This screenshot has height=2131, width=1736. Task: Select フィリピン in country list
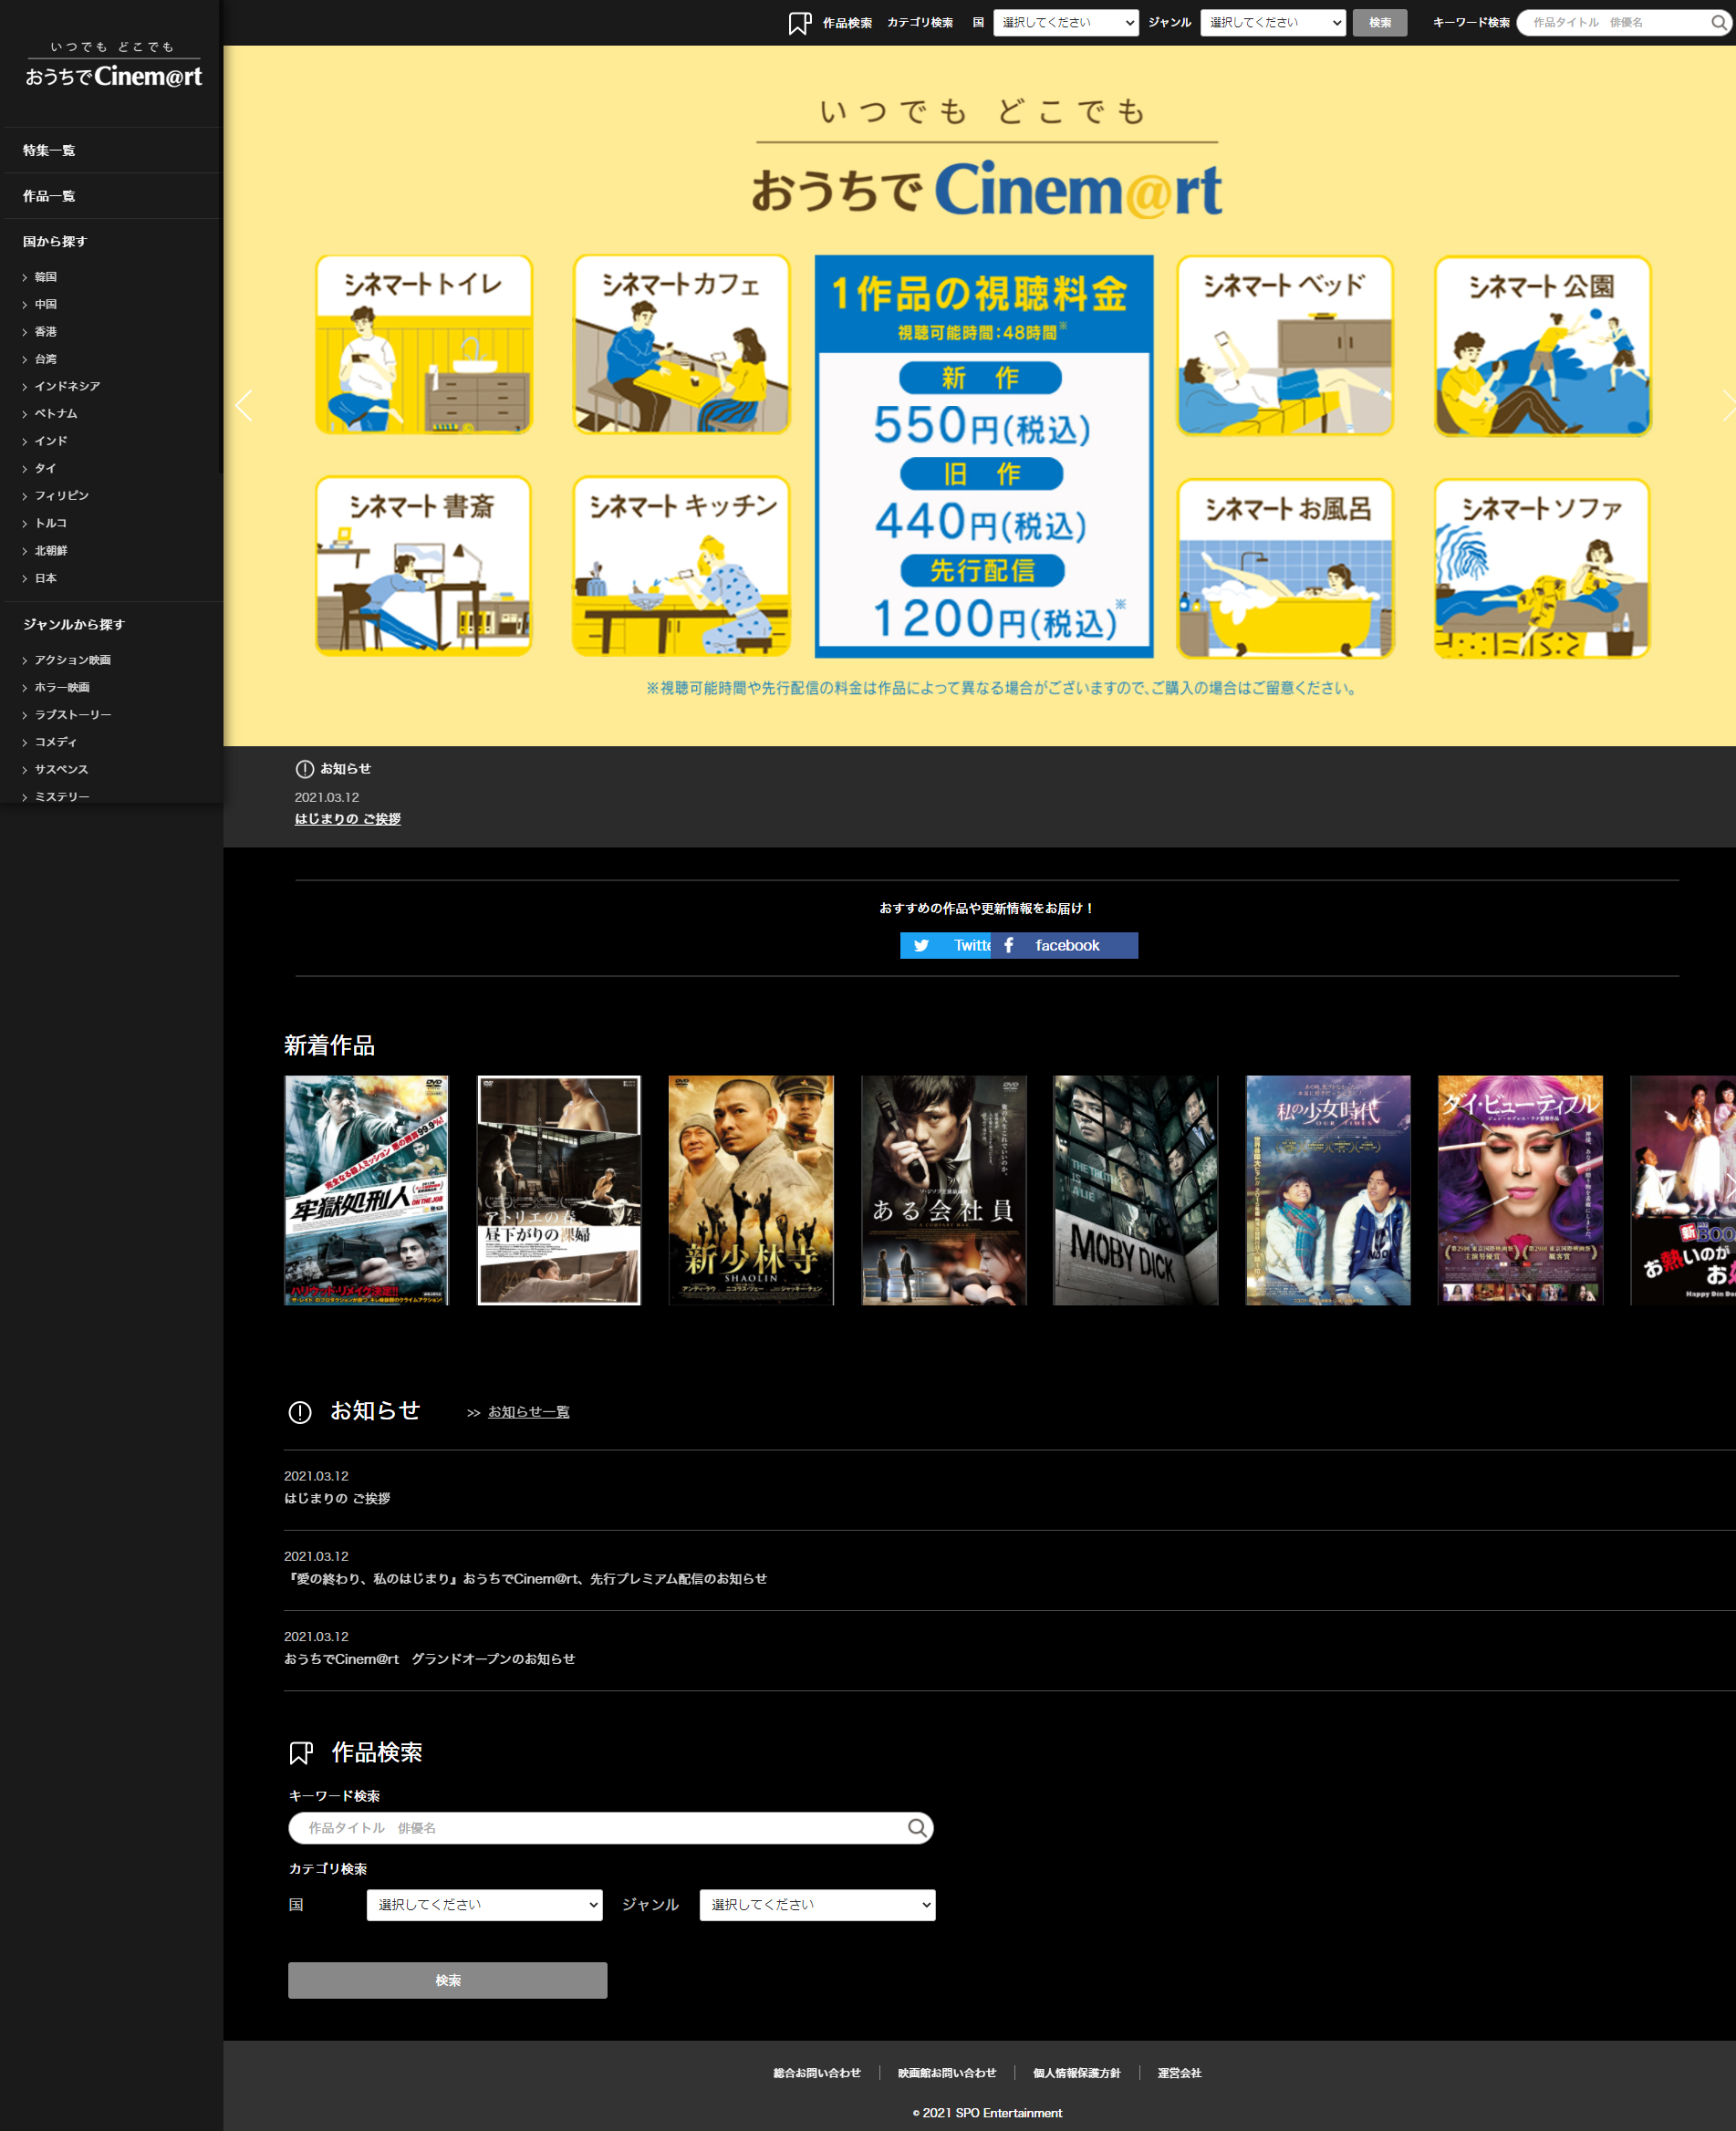(62, 496)
